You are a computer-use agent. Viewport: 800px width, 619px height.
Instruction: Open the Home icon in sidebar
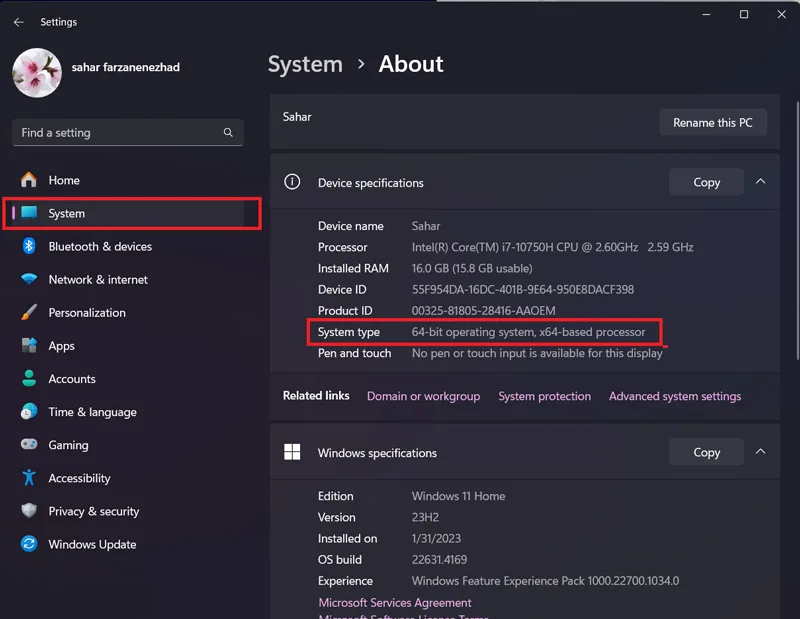(29, 180)
